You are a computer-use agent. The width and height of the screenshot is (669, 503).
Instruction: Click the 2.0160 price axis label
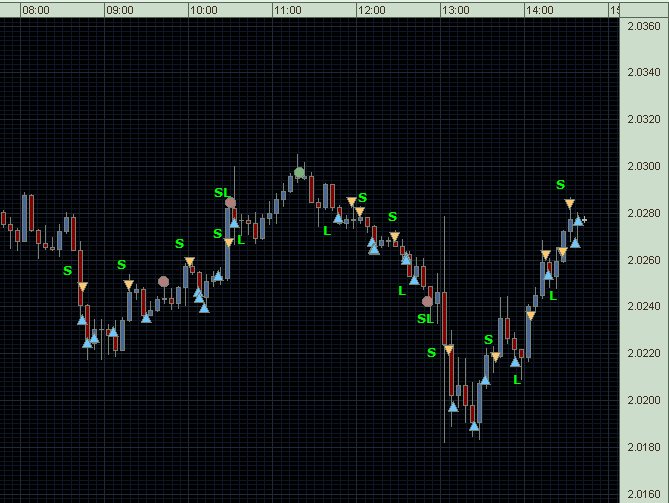pyautogui.click(x=644, y=494)
